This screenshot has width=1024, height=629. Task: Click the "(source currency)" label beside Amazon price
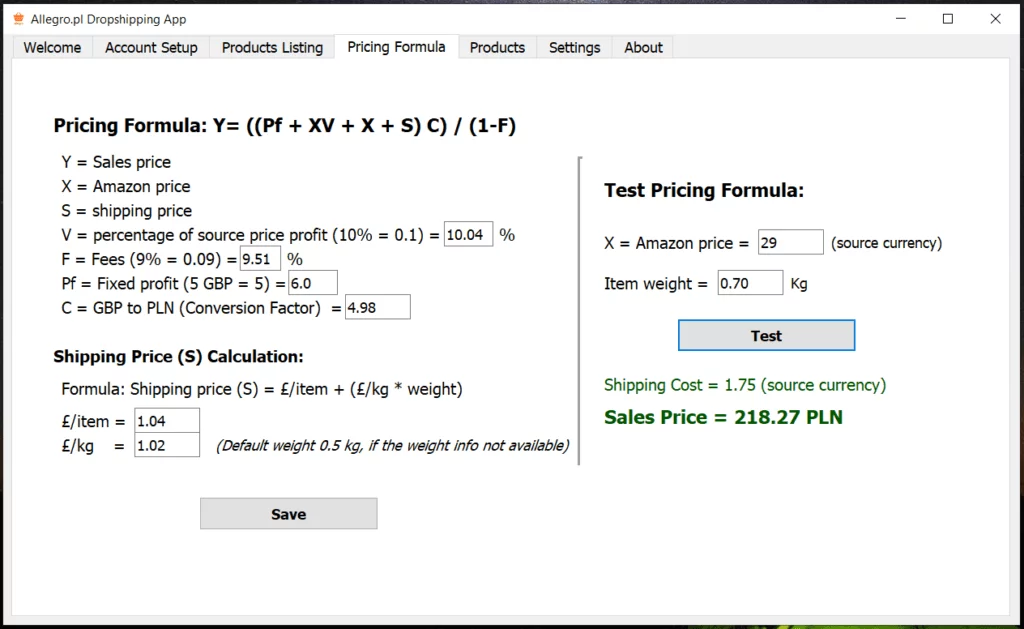(x=886, y=243)
